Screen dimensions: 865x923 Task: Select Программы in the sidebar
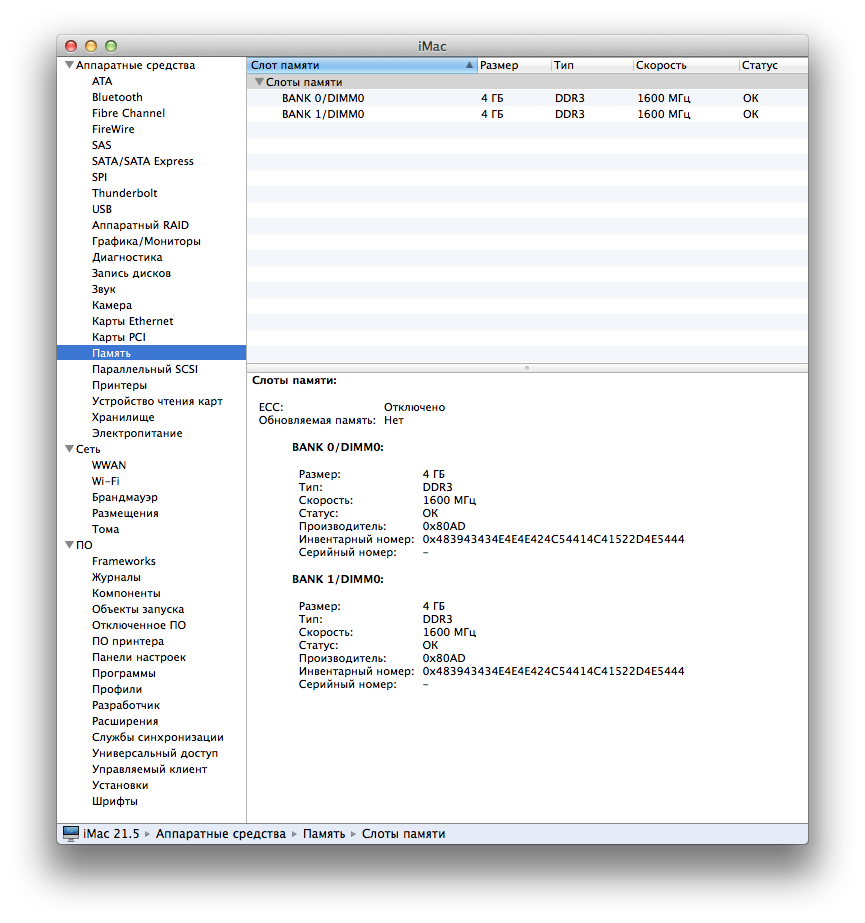(124, 673)
